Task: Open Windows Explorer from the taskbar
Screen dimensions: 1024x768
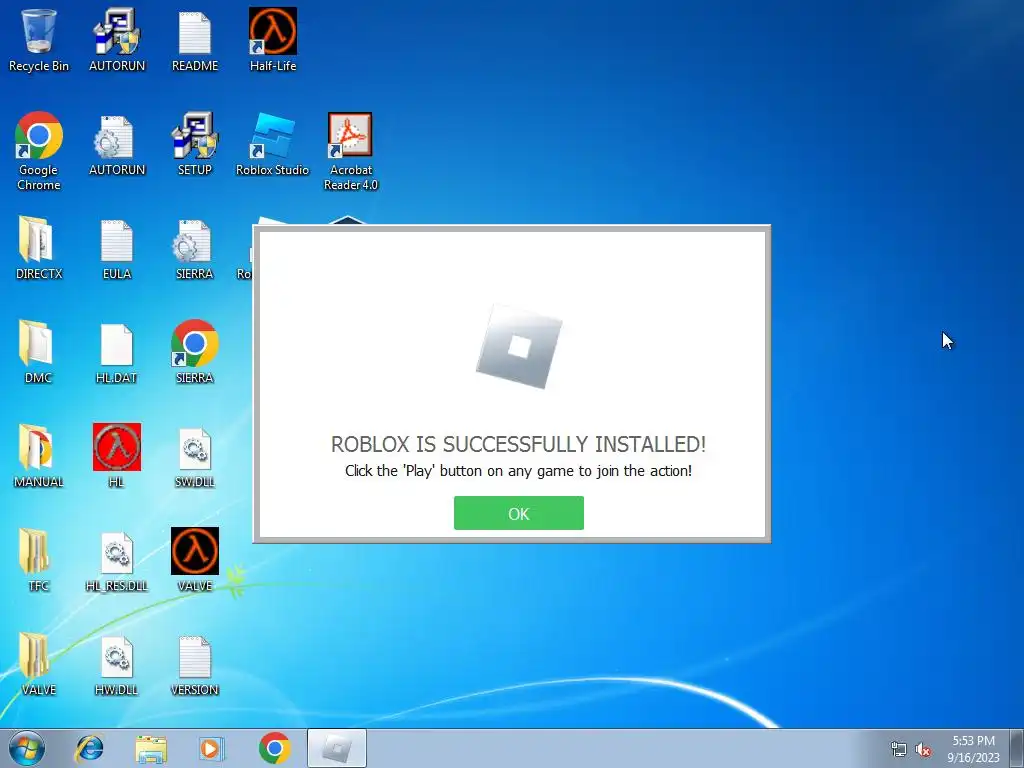Action: [x=151, y=748]
